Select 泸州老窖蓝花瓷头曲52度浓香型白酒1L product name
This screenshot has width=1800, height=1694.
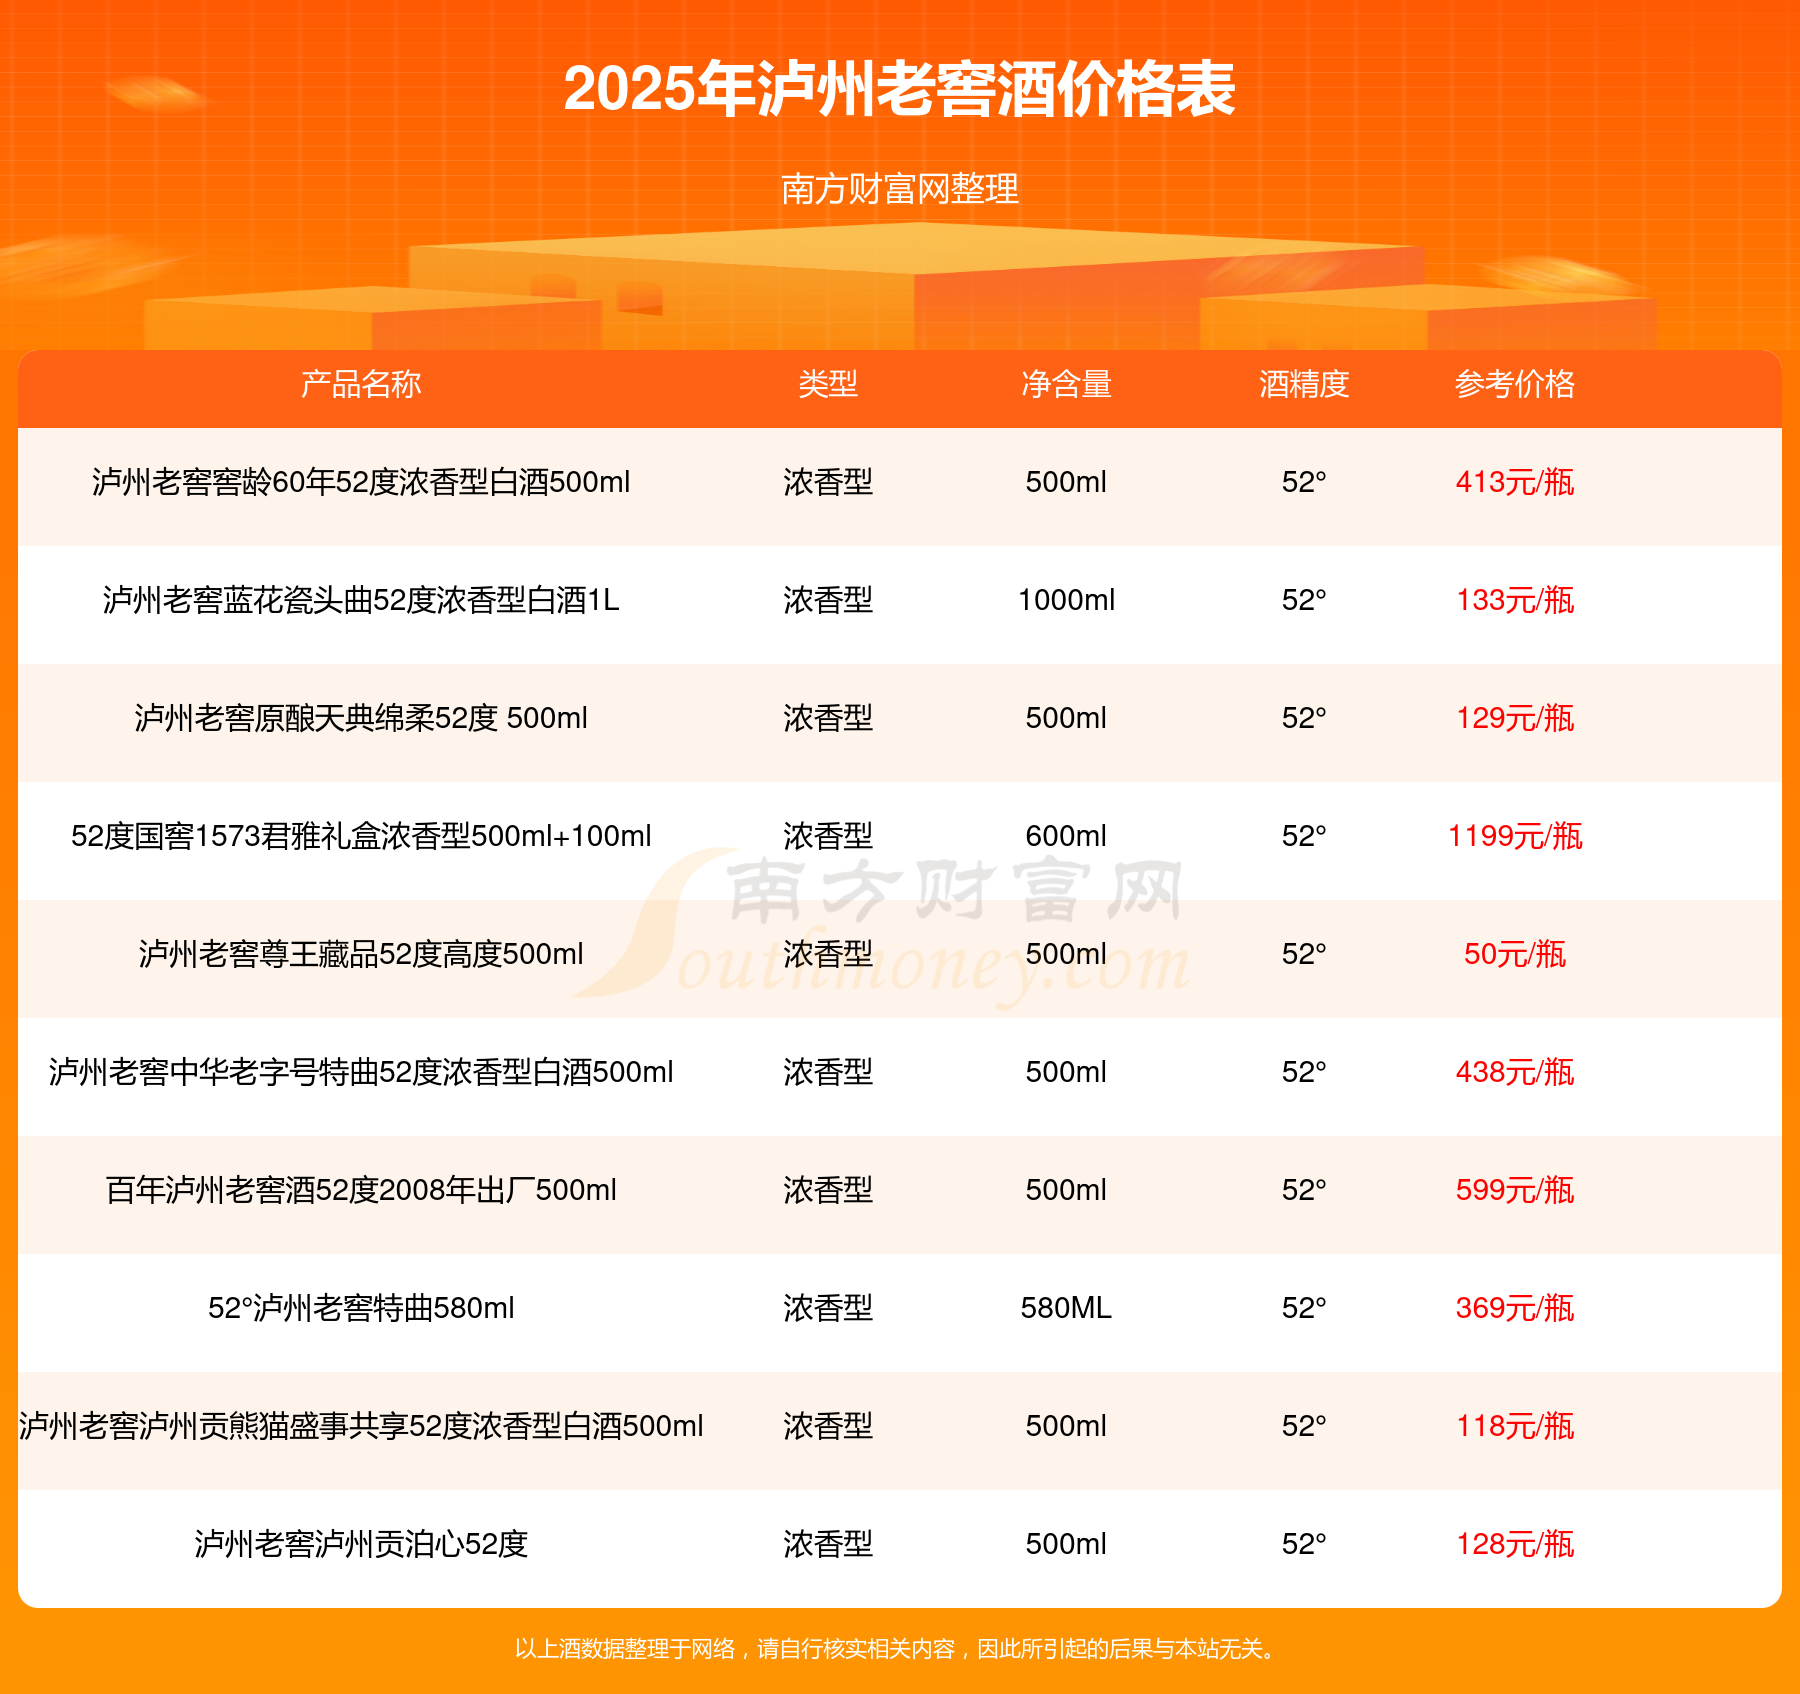click(361, 600)
